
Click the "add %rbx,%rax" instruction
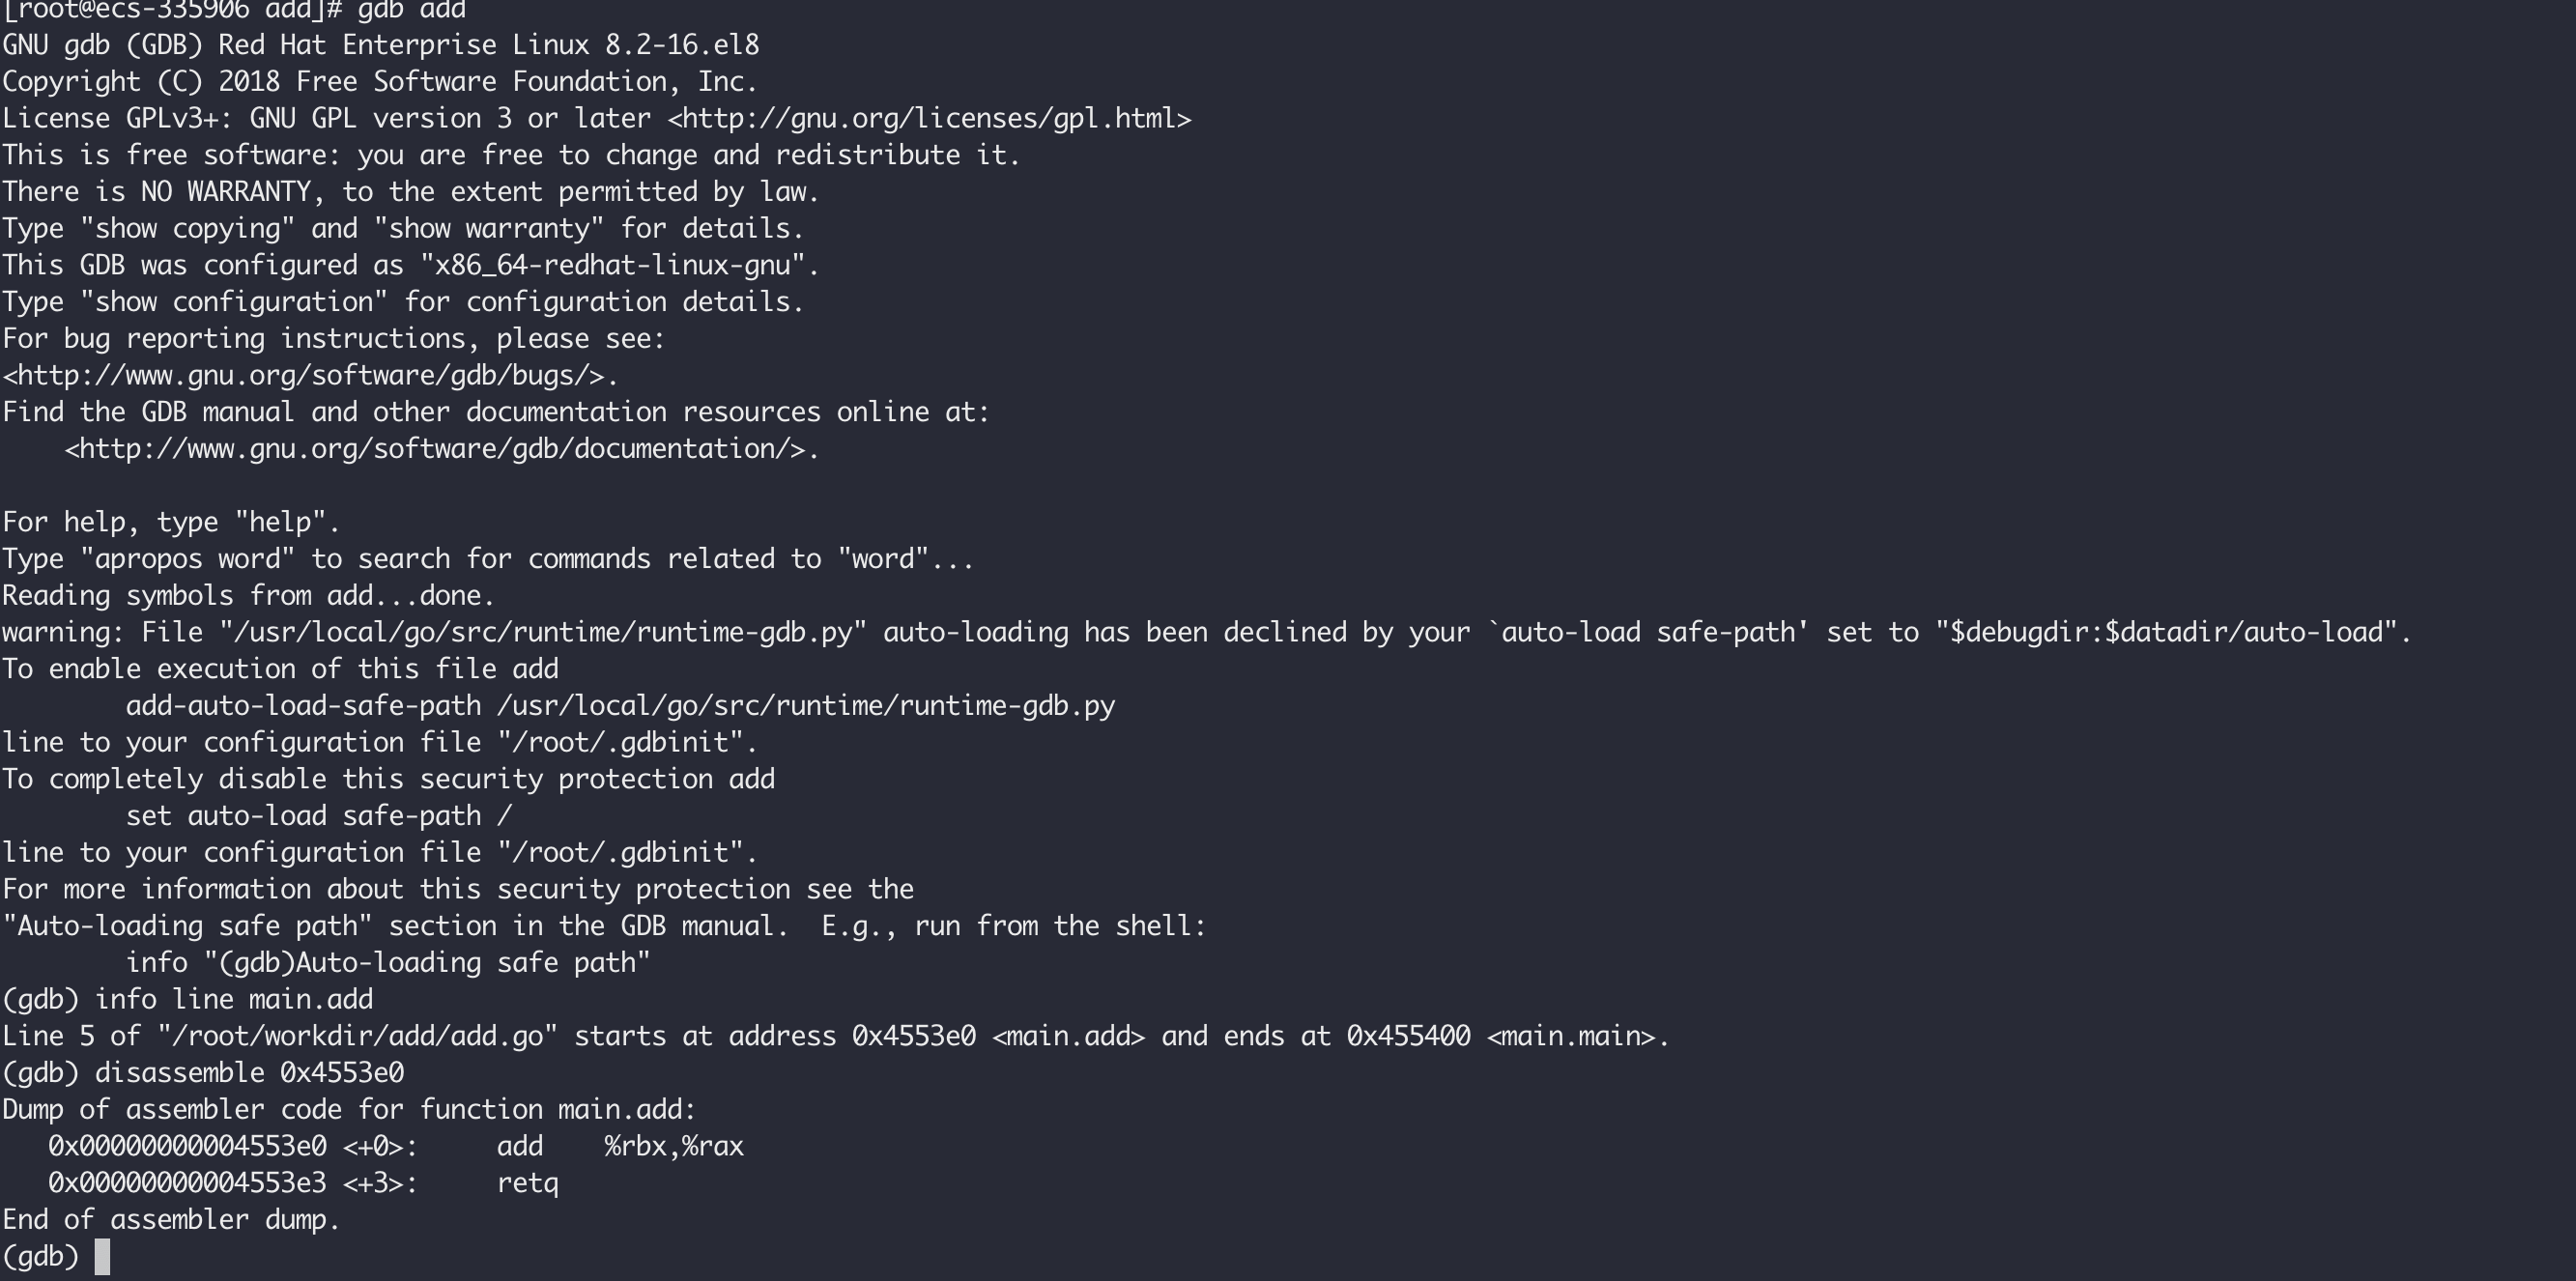pos(620,1146)
